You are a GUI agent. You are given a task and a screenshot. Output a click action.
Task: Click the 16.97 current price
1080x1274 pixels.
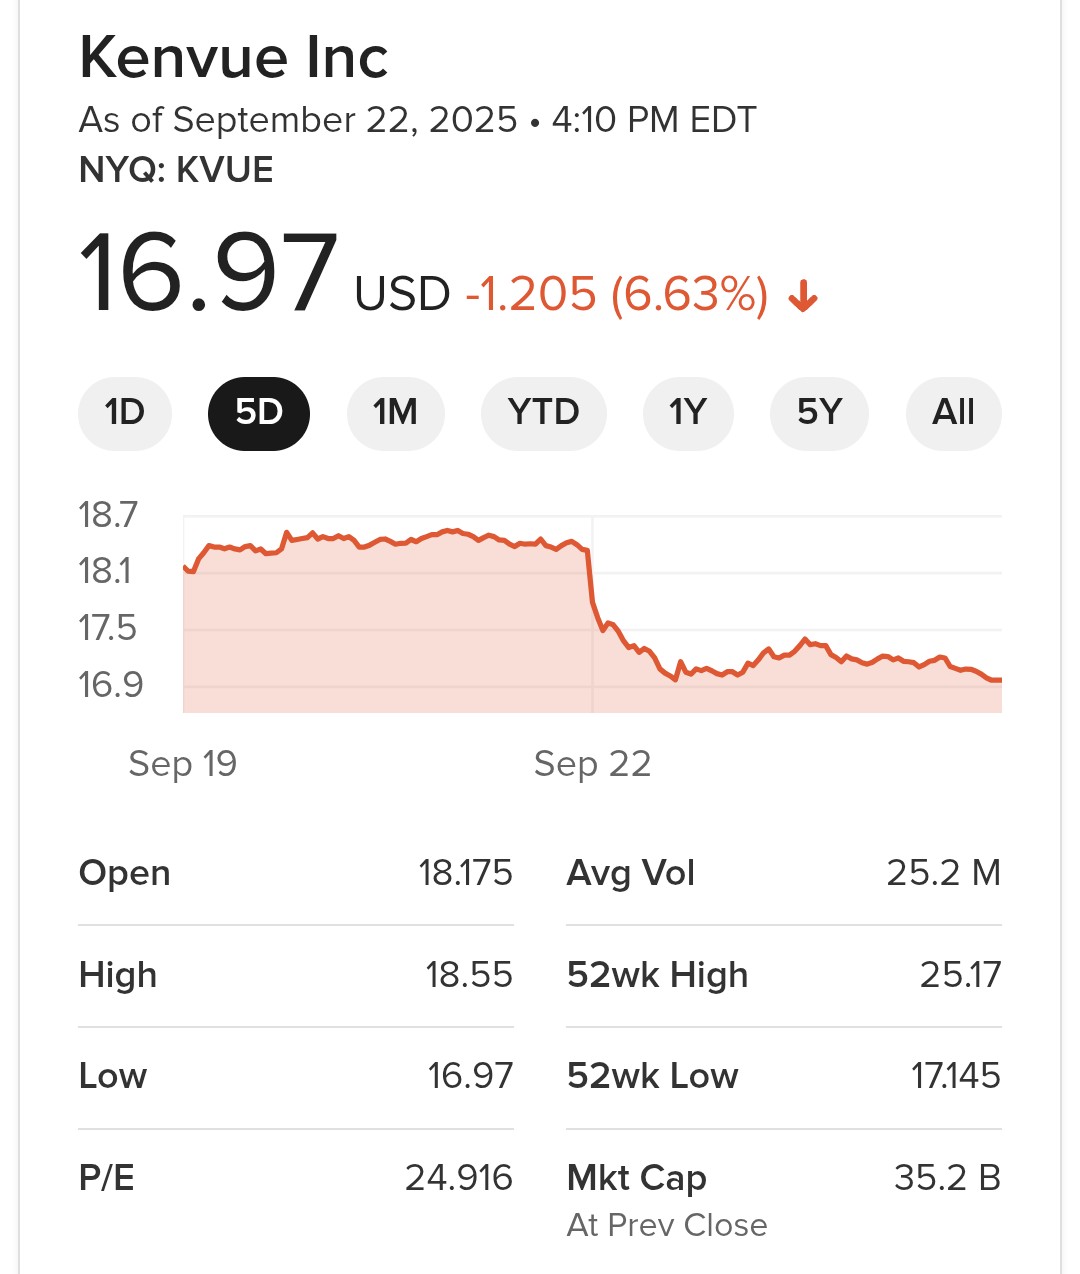point(209,274)
